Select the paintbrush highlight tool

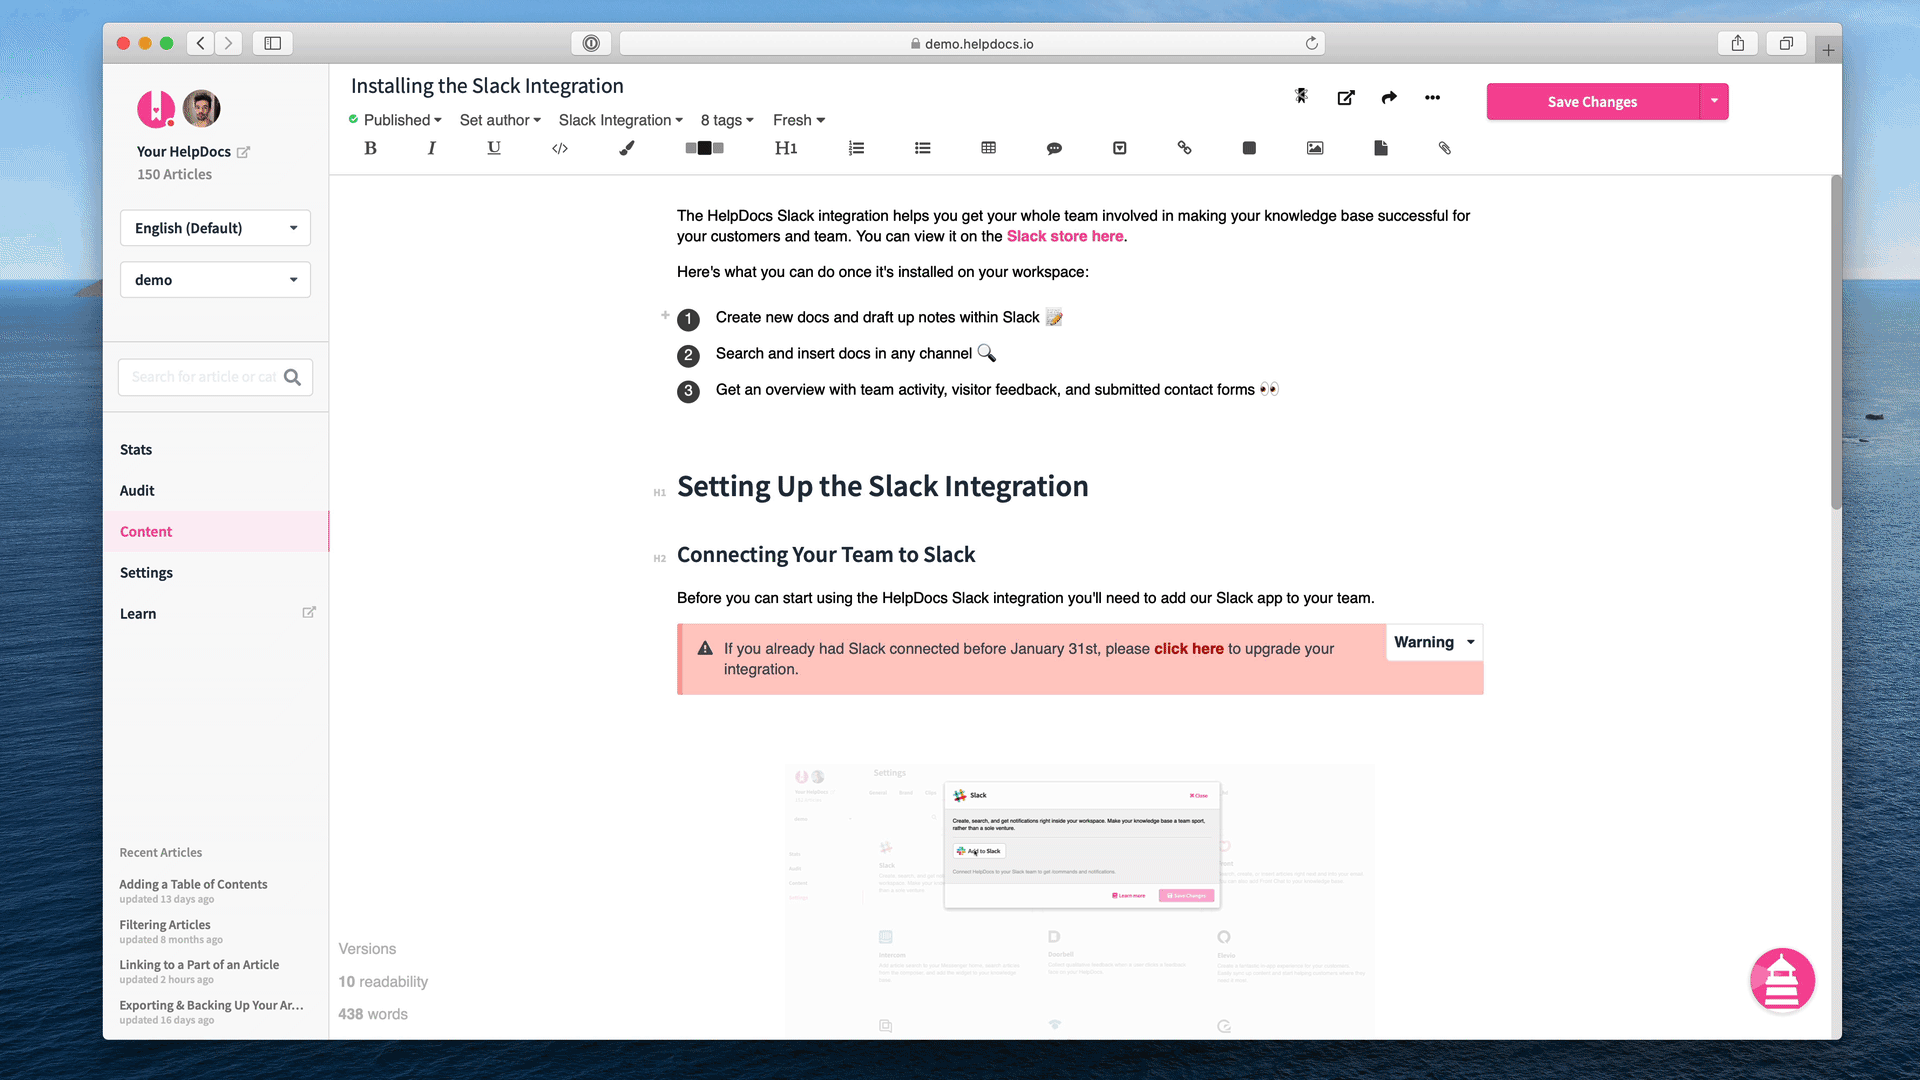(627, 148)
